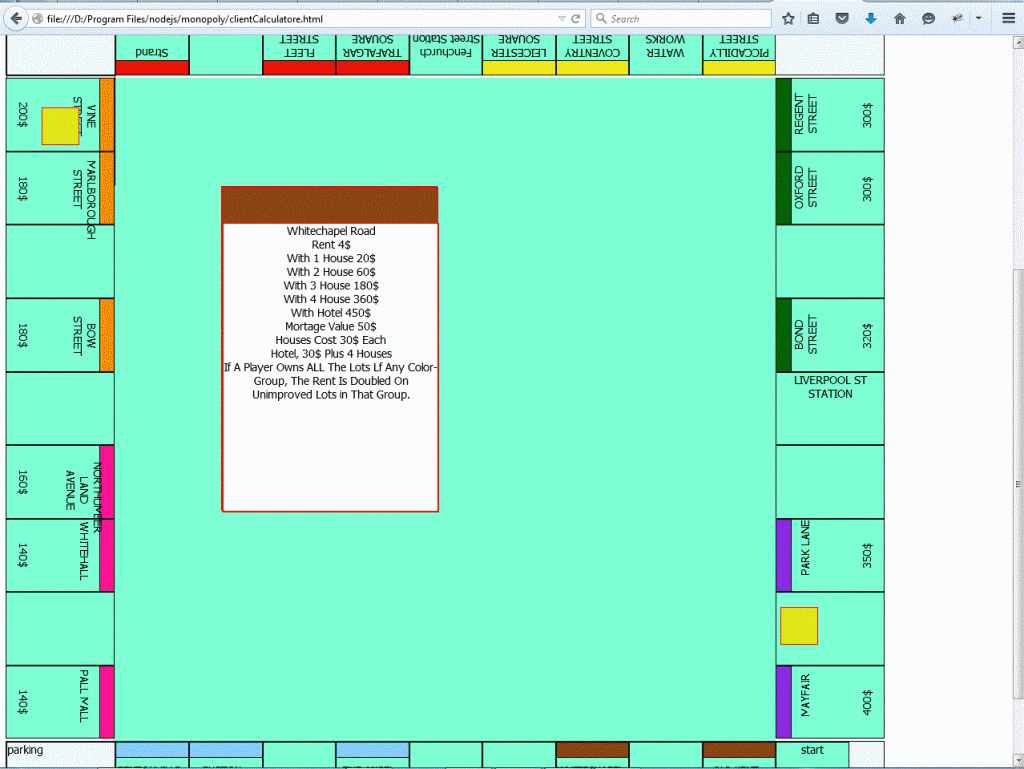Click the "Houses Cost 30$ Each" line

click(x=330, y=340)
